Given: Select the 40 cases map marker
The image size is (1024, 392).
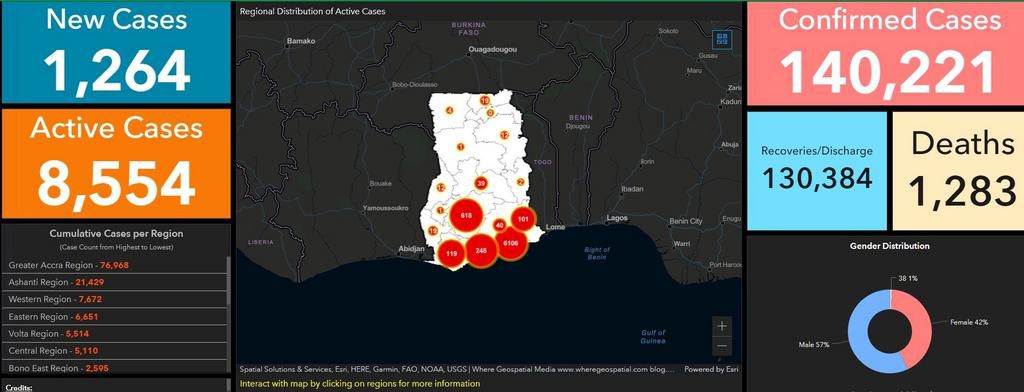Looking at the screenshot, I should [500, 225].
